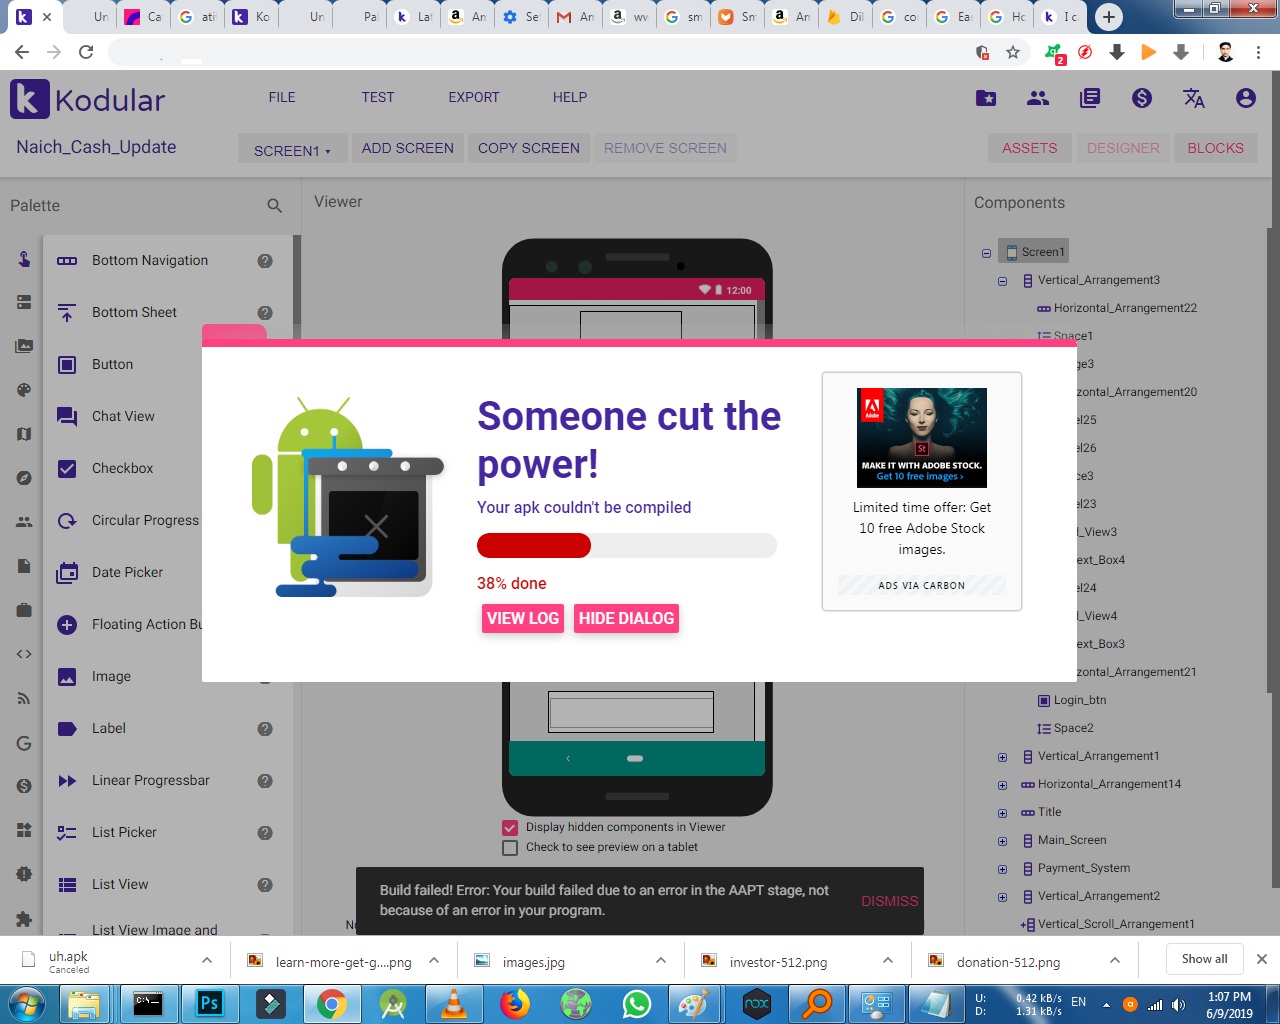Open the EXPORT menu
This screenshot has width=1280, height=1024.
pyautogui.click(x=473, y=98)
